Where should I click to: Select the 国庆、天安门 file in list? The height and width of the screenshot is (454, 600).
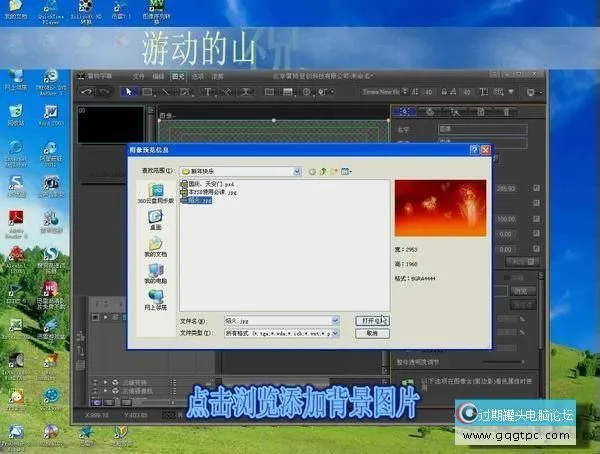coord(207,184)
